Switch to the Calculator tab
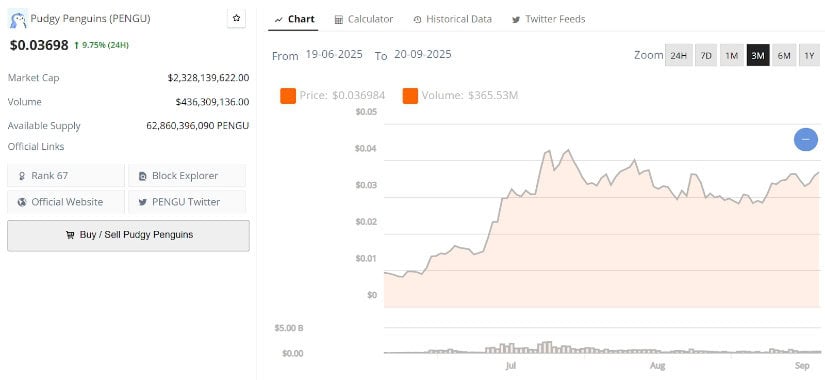This screenshot has width=825, height=380. (364, 19)
